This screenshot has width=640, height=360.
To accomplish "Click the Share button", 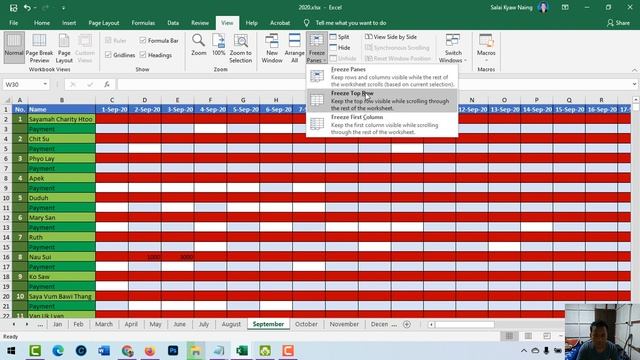I will coord(618,23).
